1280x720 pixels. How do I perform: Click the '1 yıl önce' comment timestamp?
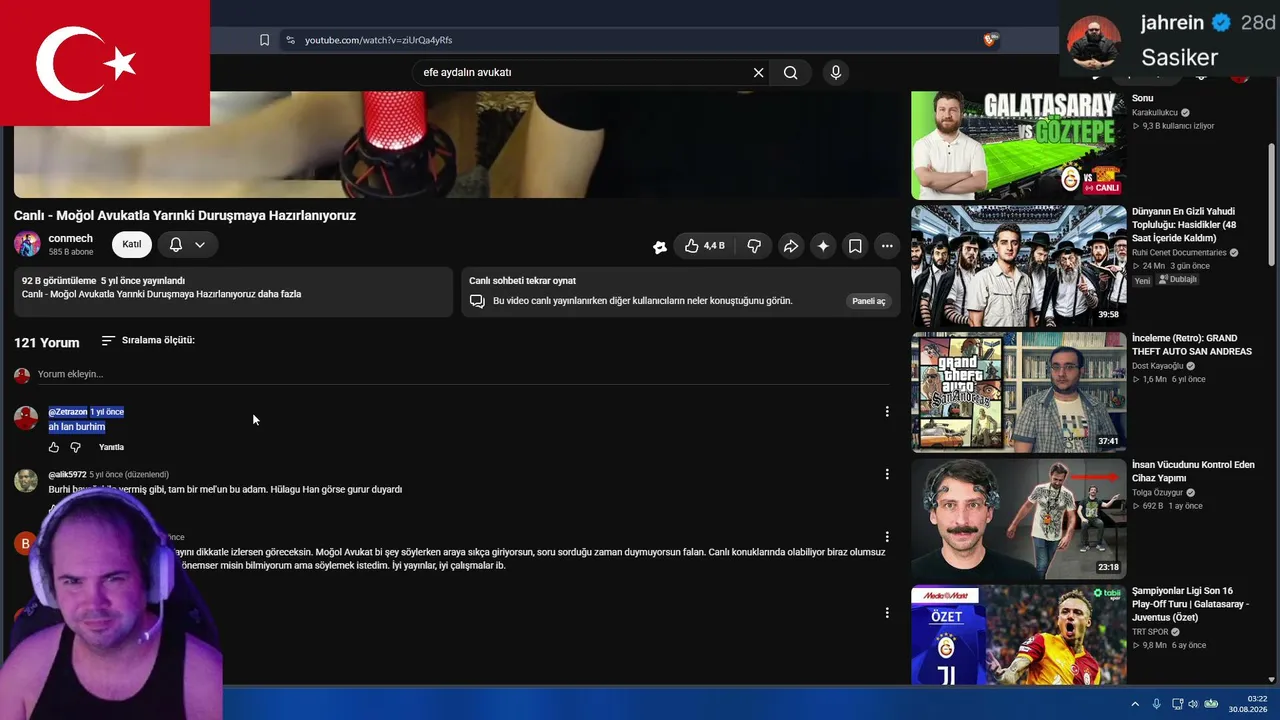point(107,412)
